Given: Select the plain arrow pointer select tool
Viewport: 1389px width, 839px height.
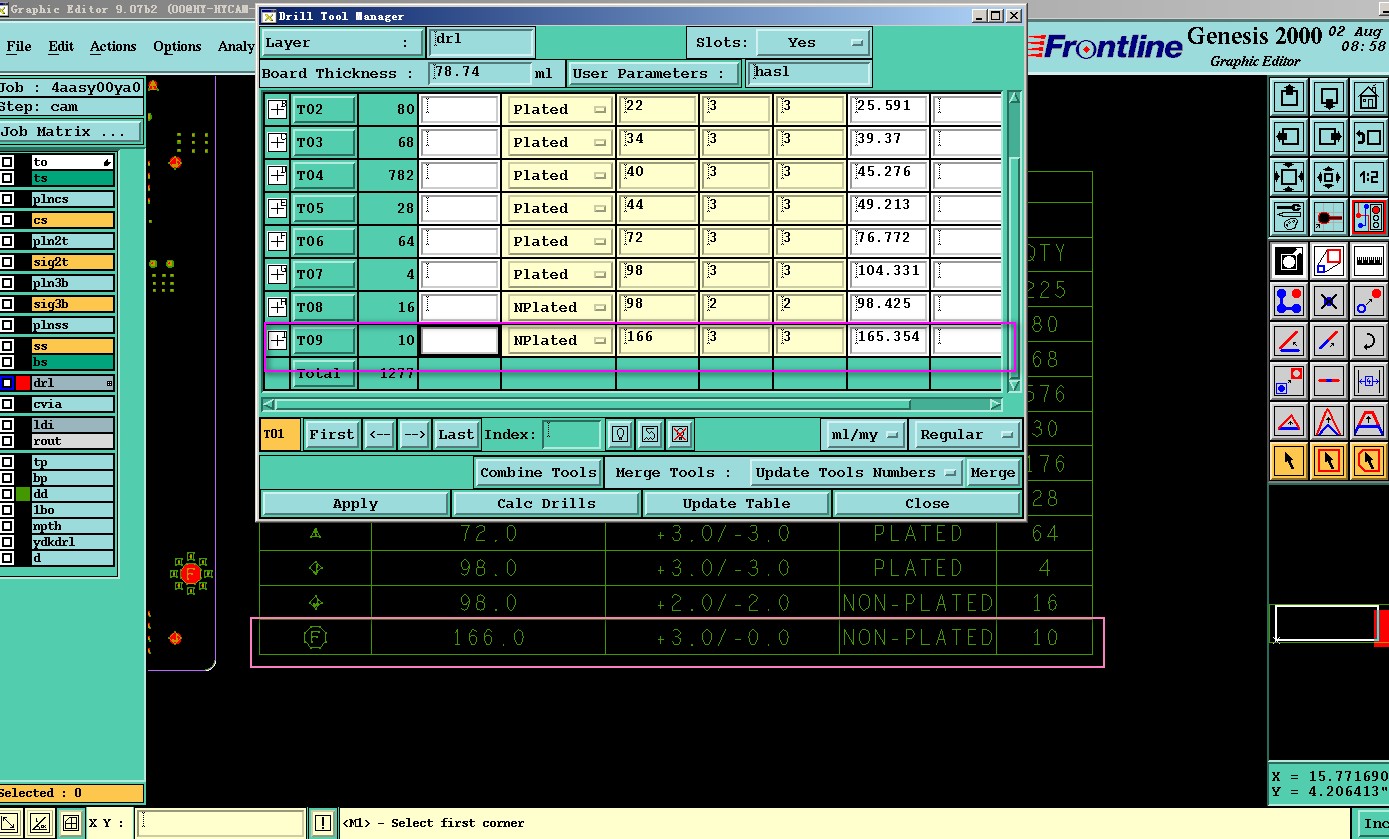Looking at the screenshot, I should click(1289, 460).
